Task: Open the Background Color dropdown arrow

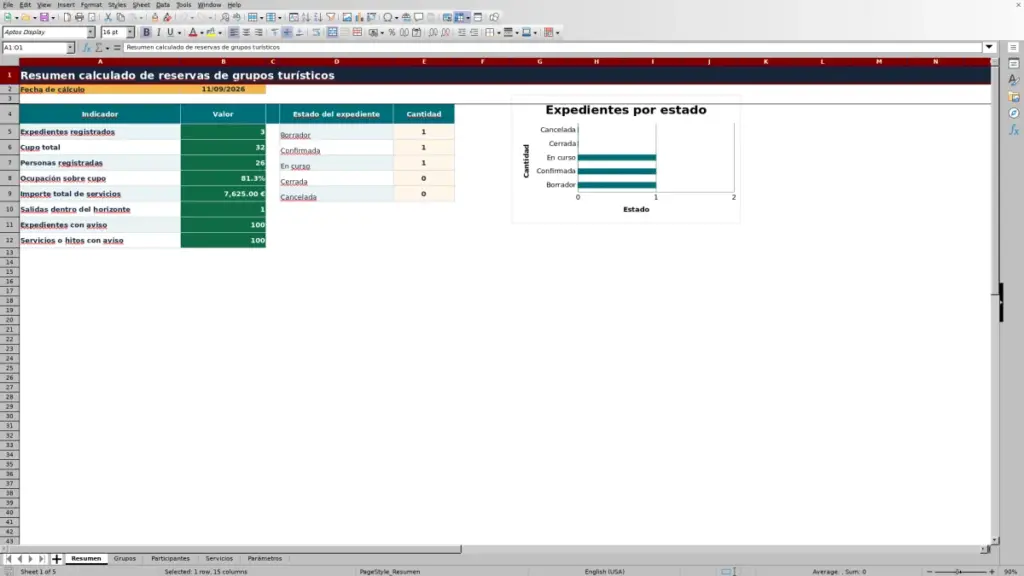Action: (220, 33)
